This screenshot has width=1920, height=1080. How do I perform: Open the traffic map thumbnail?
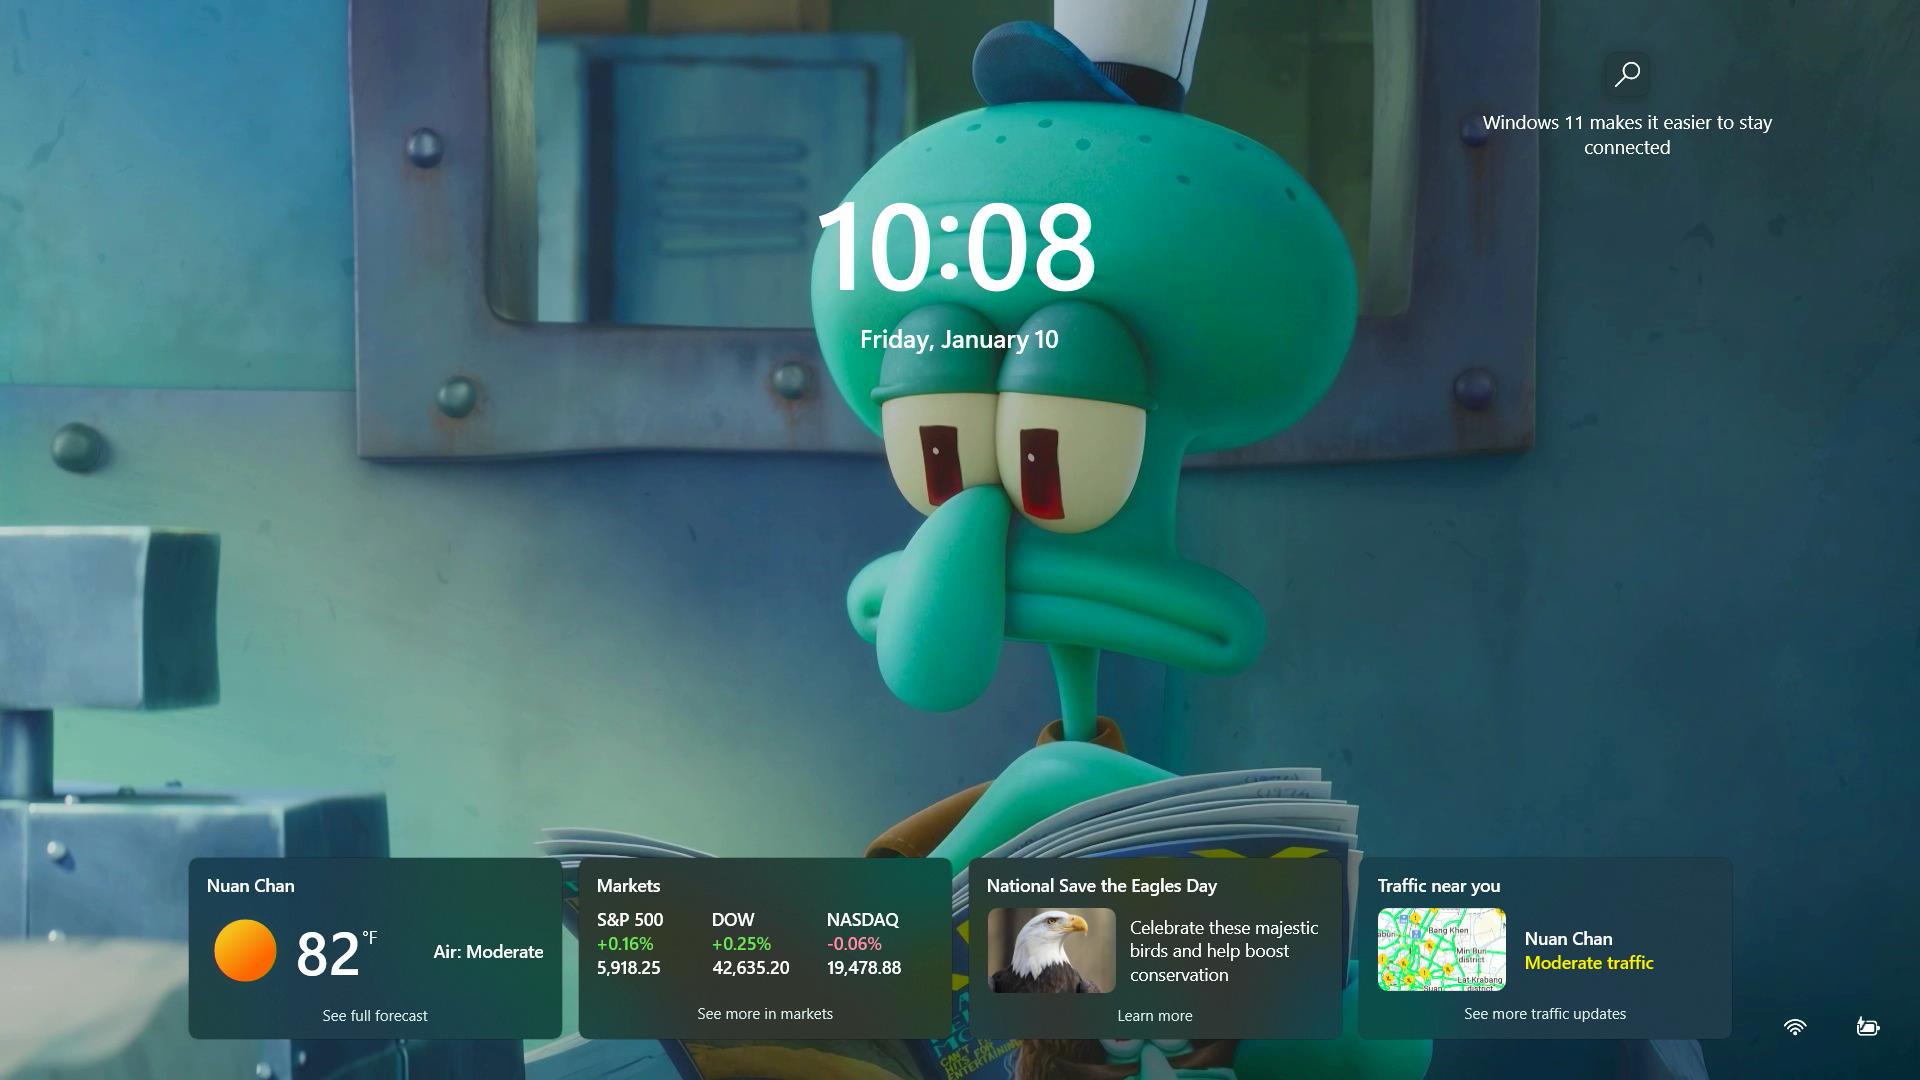[x=1441, y=949]
